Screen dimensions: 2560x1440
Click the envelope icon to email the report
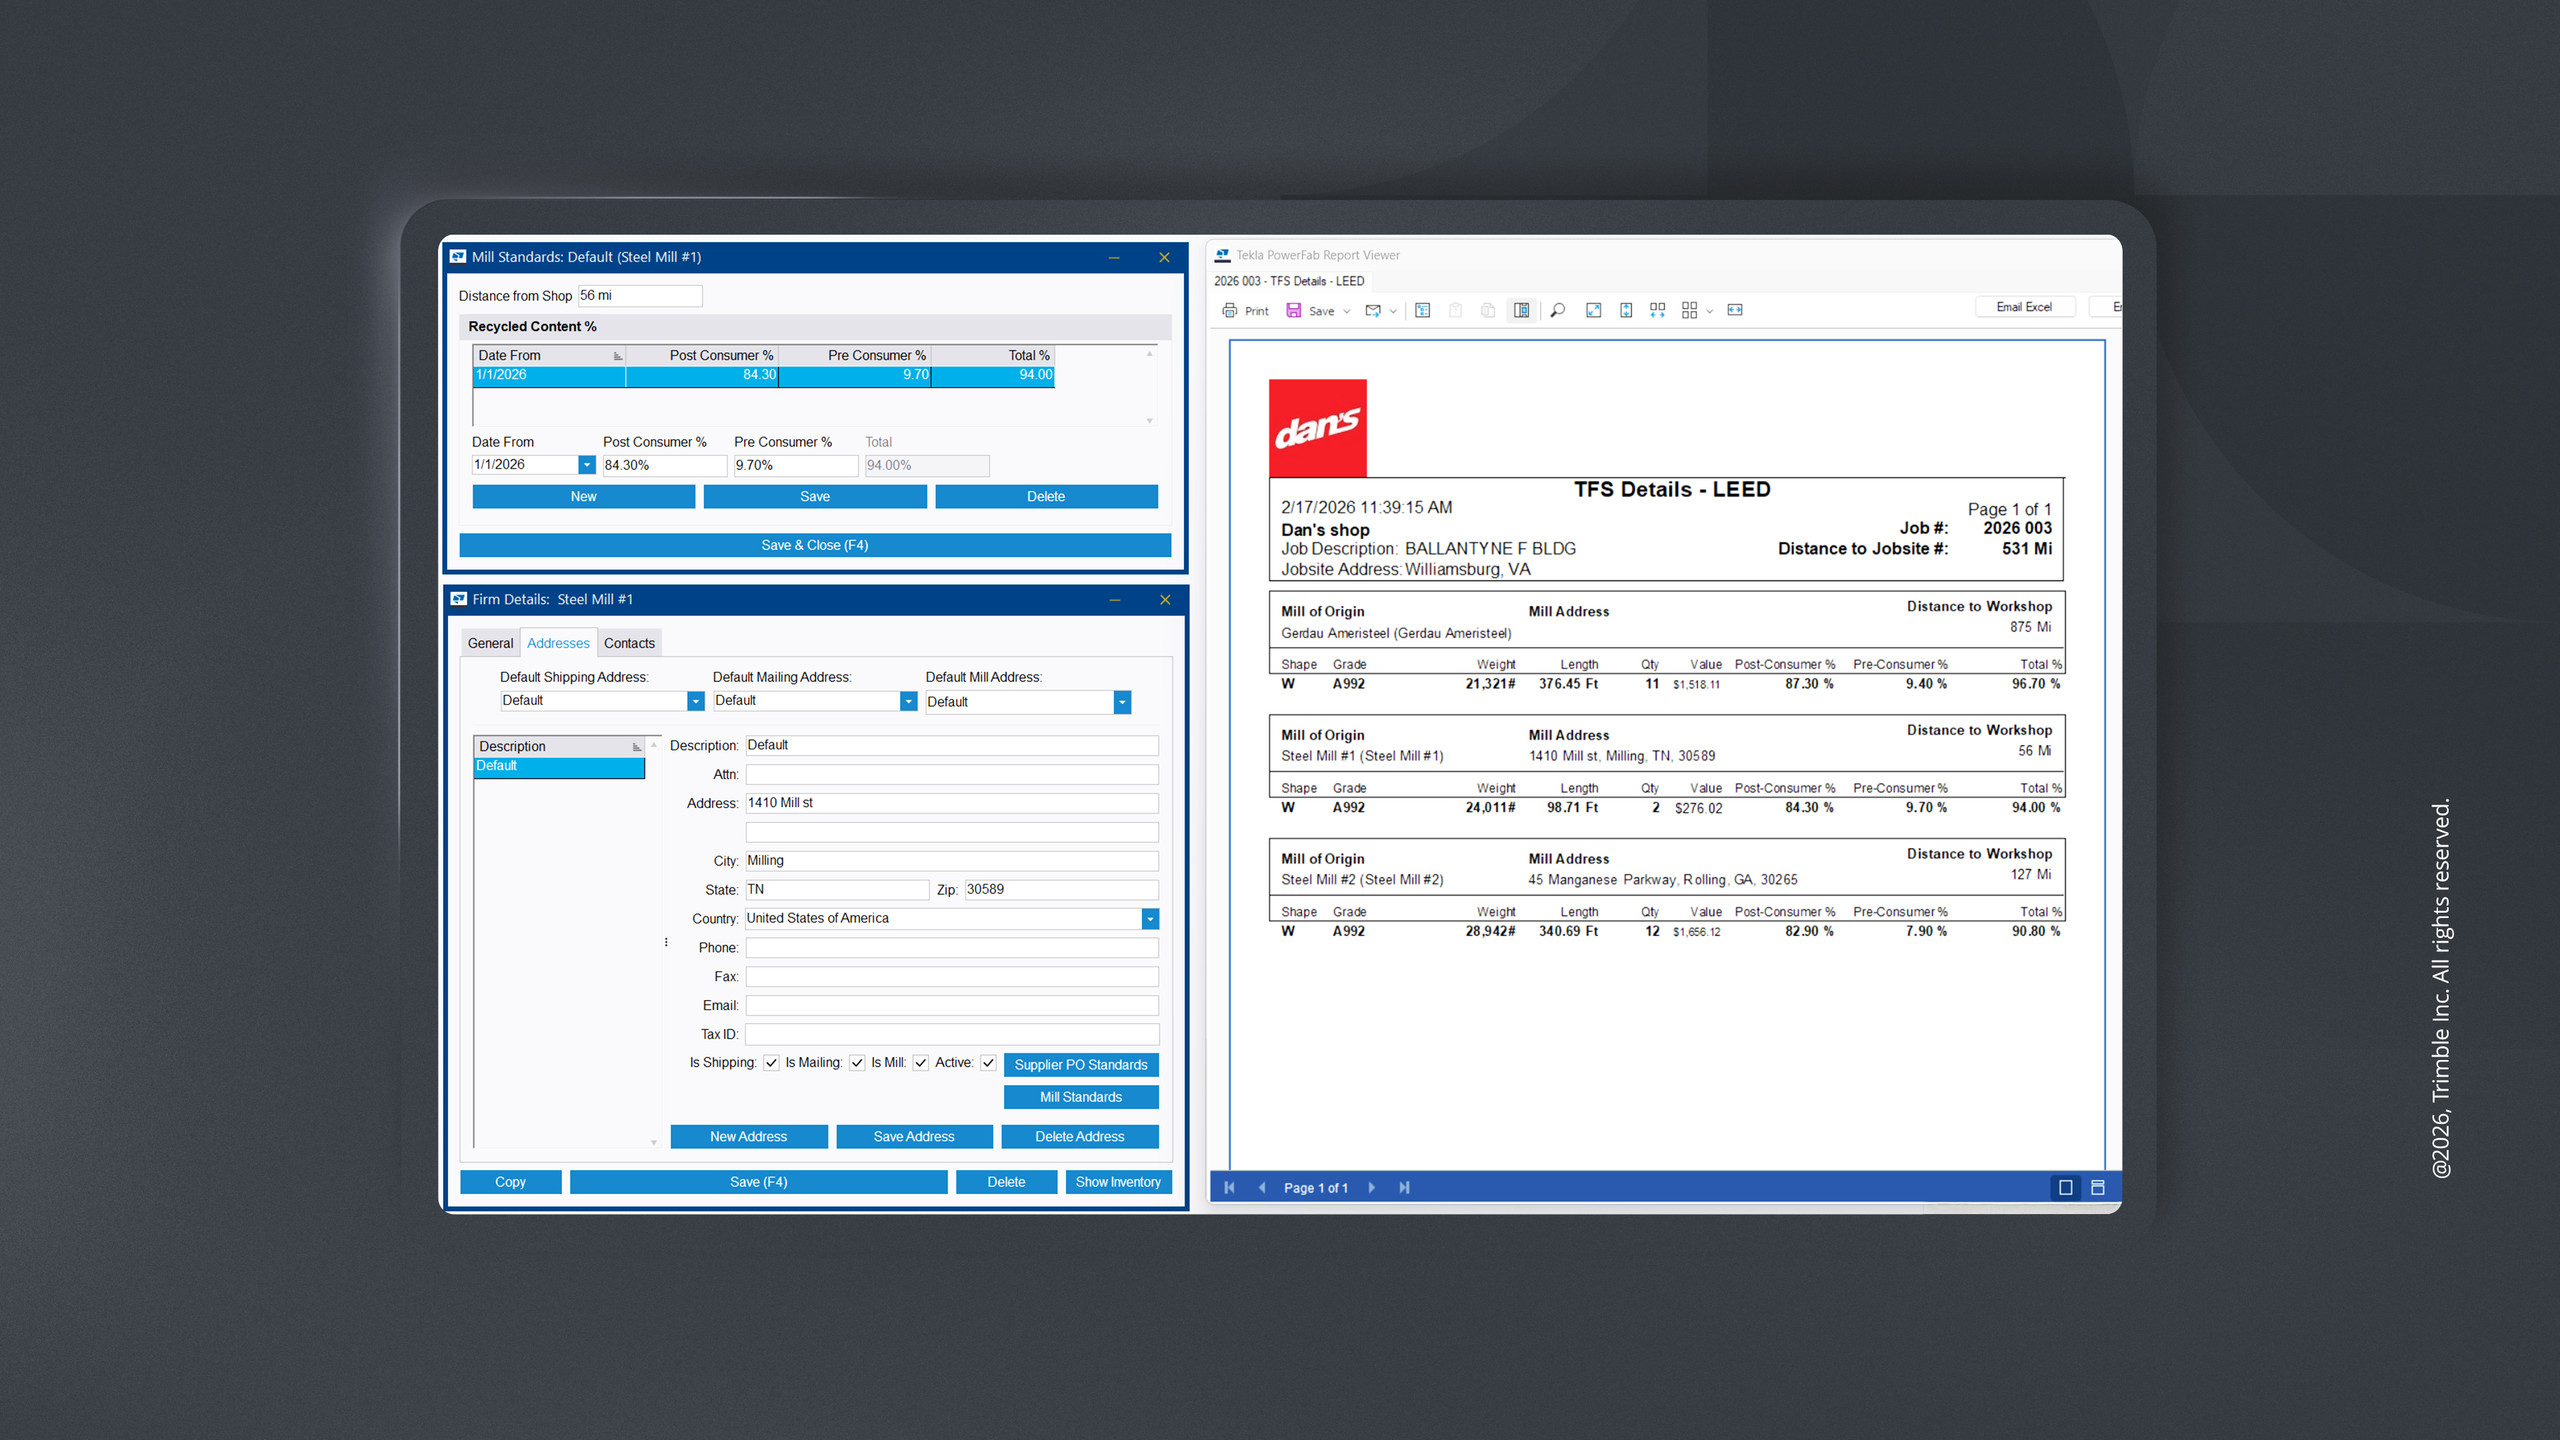(1372, 310)
